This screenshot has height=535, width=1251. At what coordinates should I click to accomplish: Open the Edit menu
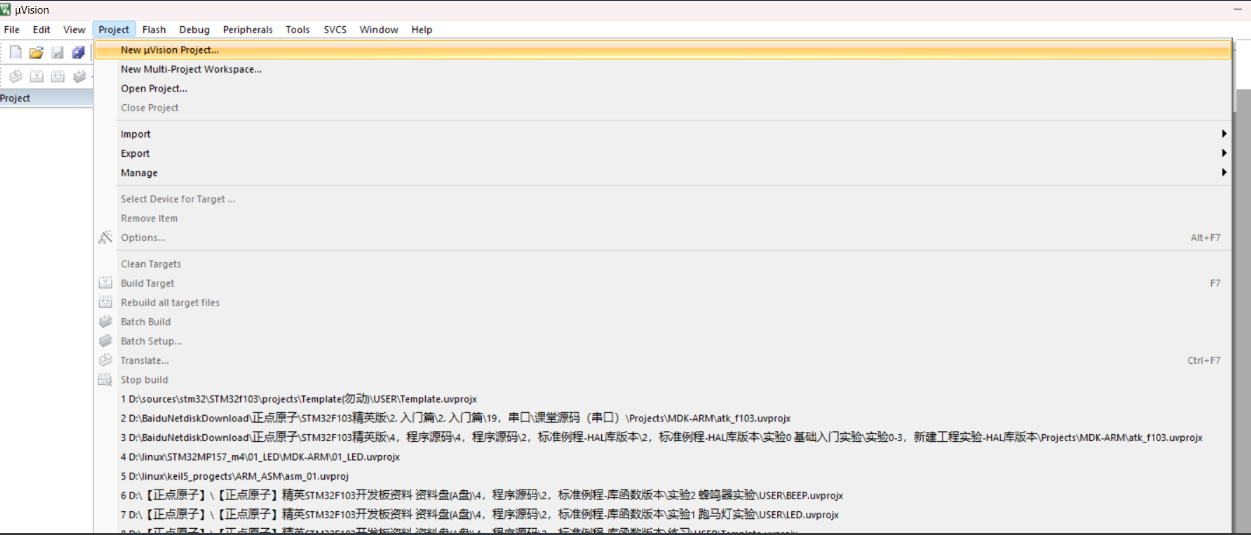(41, 30)
